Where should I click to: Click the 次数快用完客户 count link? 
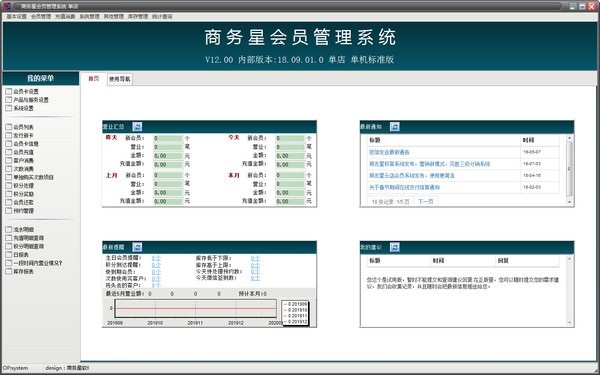(156, 279)
